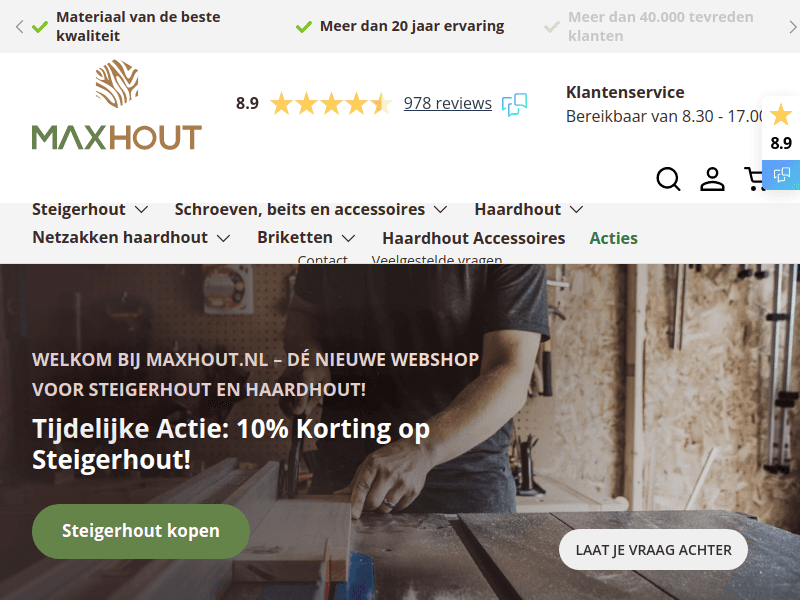Click the blue review widget icon
This screenshot has height=600, width=800.
coord(781,175)
